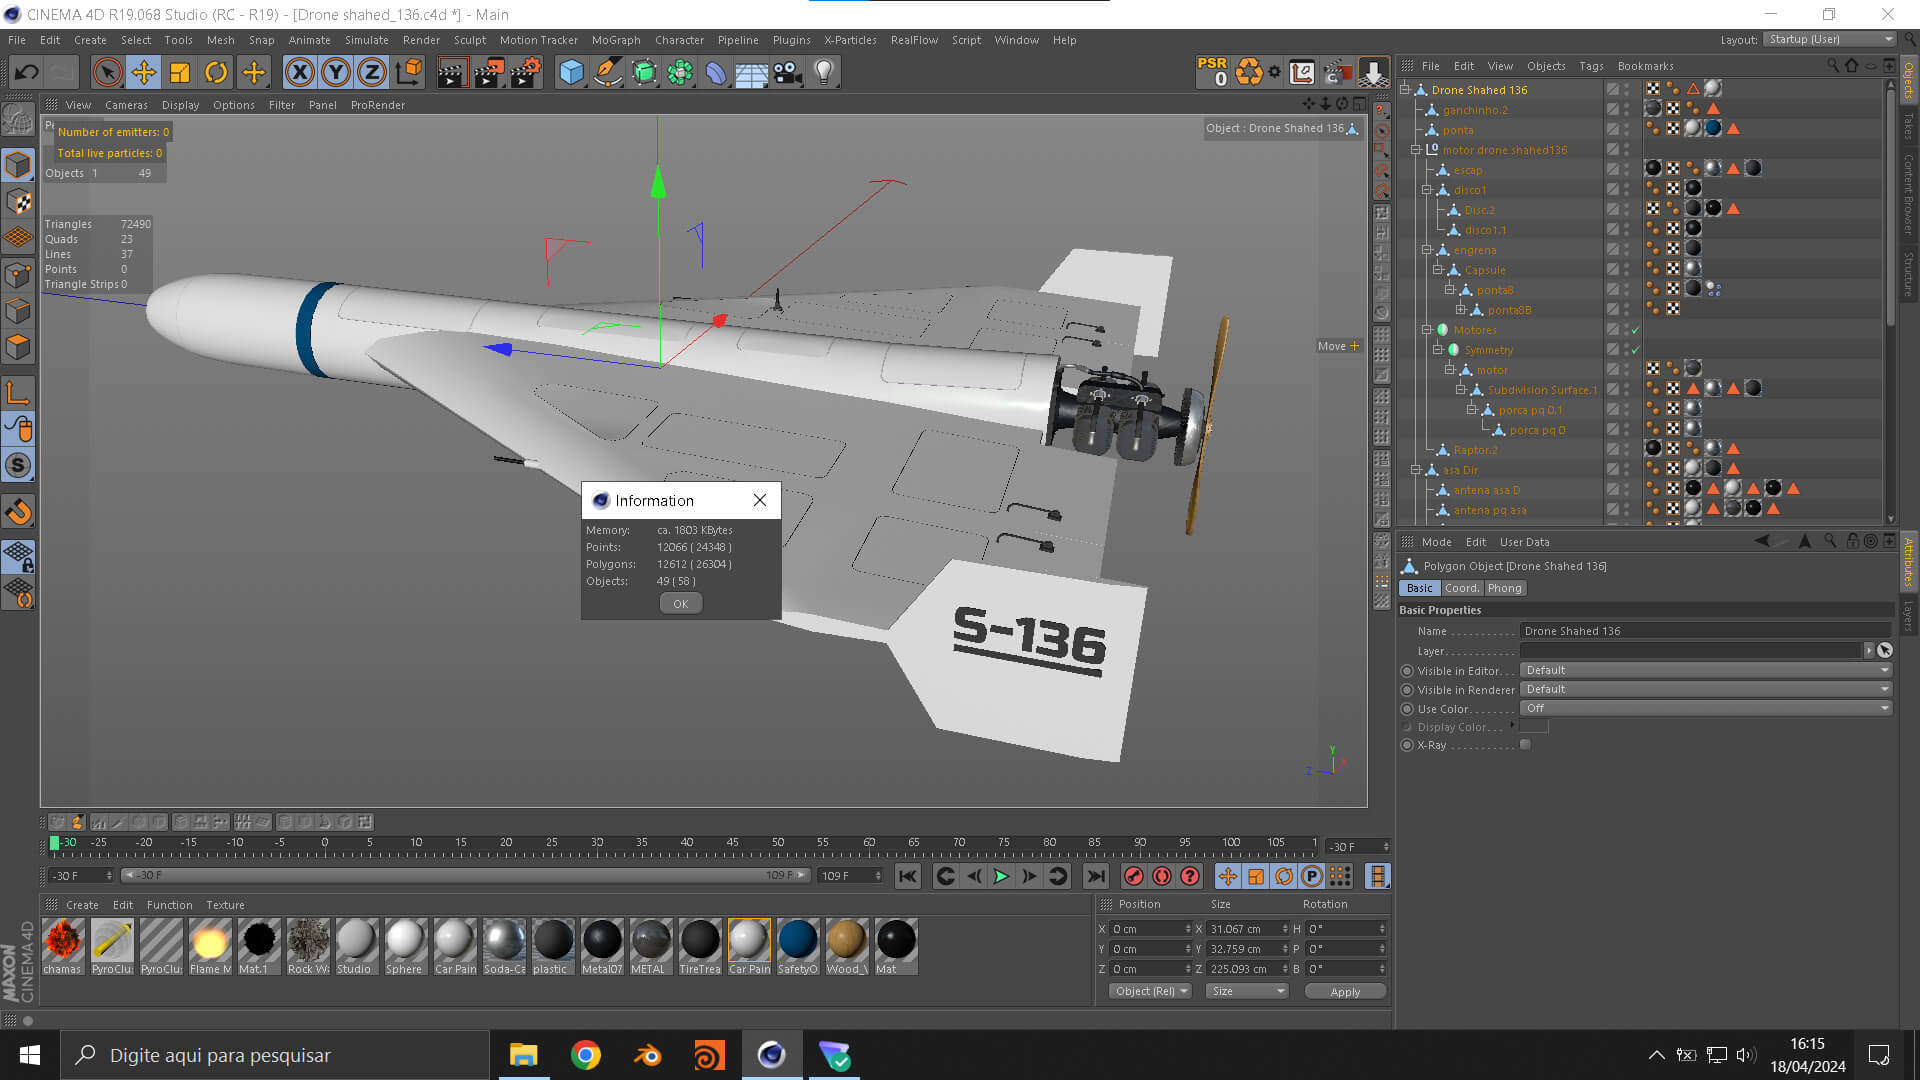Toggle the Use Color radio circle
Viewport: 1920px width, 1080px height.
1407,709
